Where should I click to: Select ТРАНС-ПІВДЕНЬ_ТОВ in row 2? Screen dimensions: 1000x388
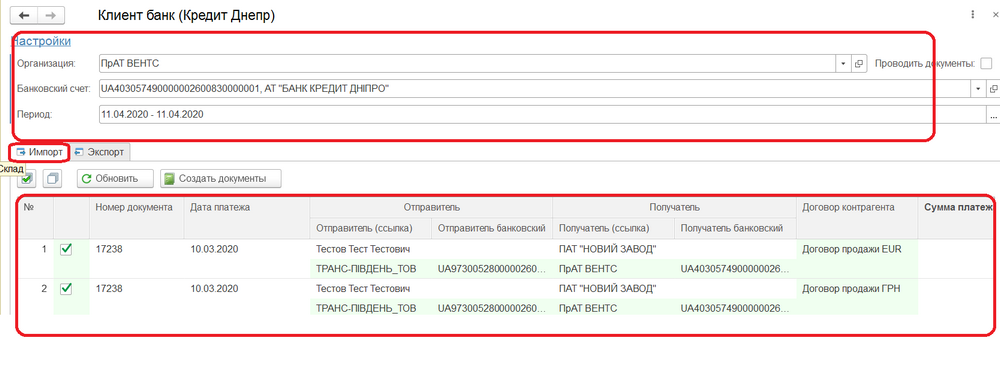(366, 308)
